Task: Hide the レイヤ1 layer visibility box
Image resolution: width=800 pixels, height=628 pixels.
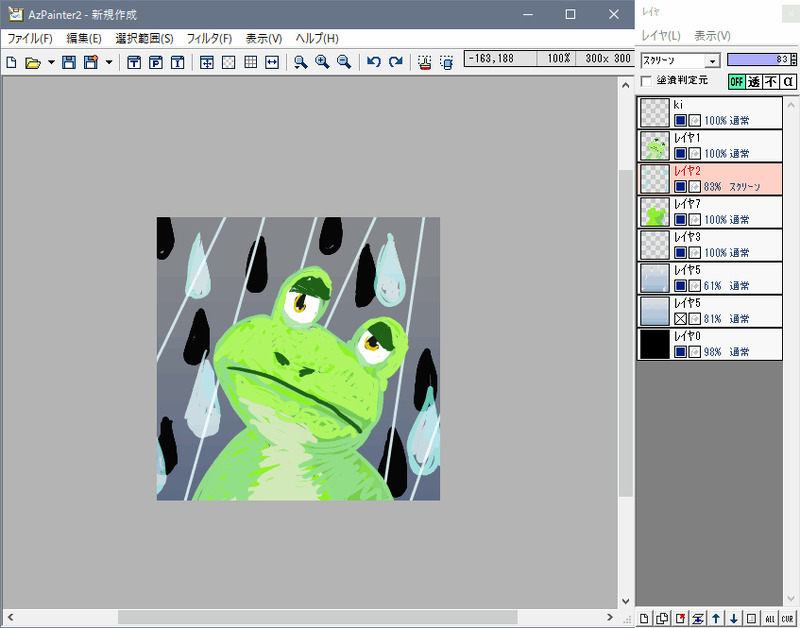Action: click(680, 154)
